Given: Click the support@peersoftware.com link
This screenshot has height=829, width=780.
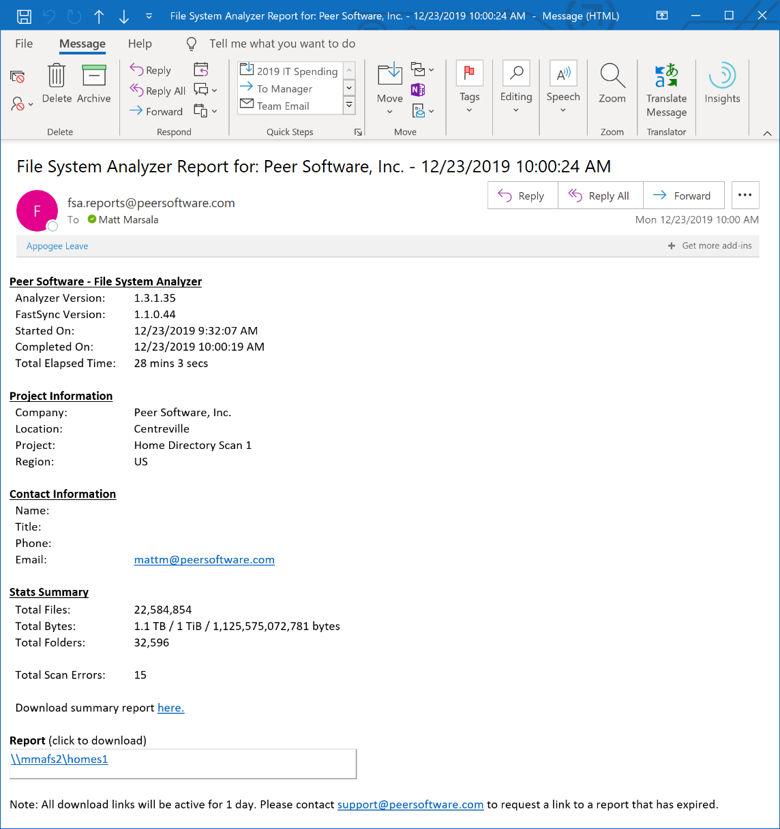Looking at the screenshot, I should coord(410,804).
